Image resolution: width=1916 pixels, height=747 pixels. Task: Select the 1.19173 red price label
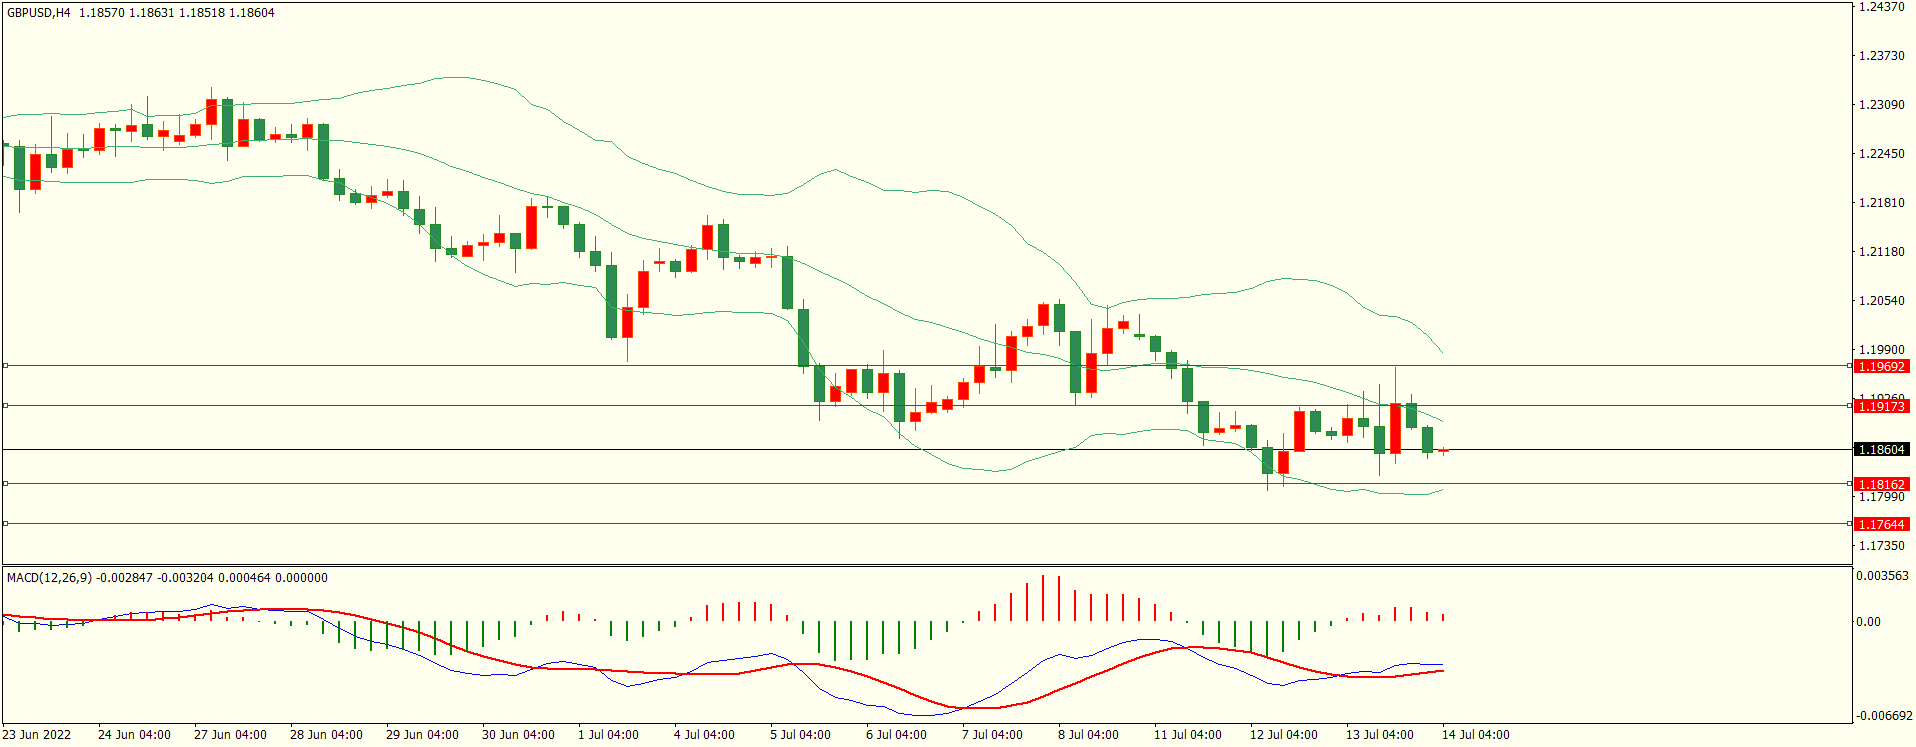(x=1881, y=406)
